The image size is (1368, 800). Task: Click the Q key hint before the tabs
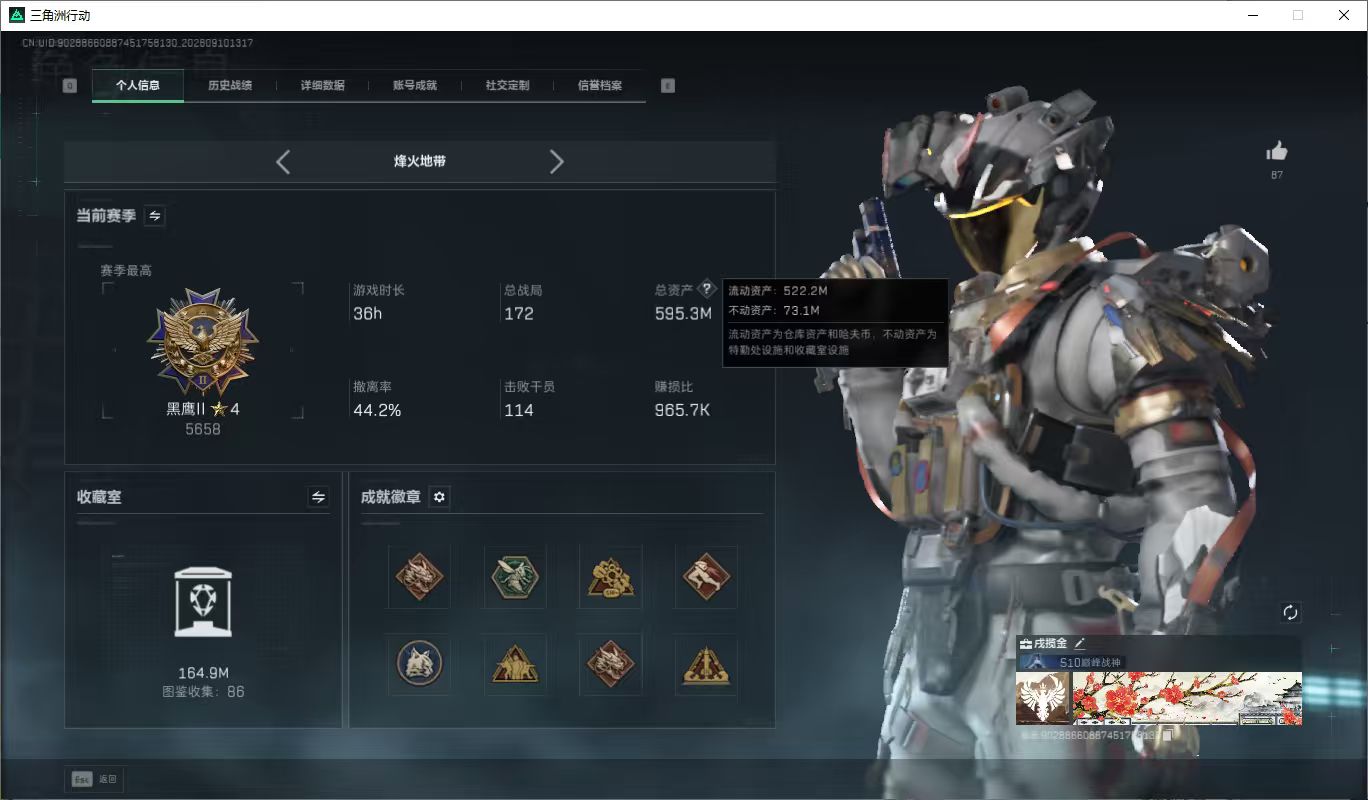click(x=69, y=86)
